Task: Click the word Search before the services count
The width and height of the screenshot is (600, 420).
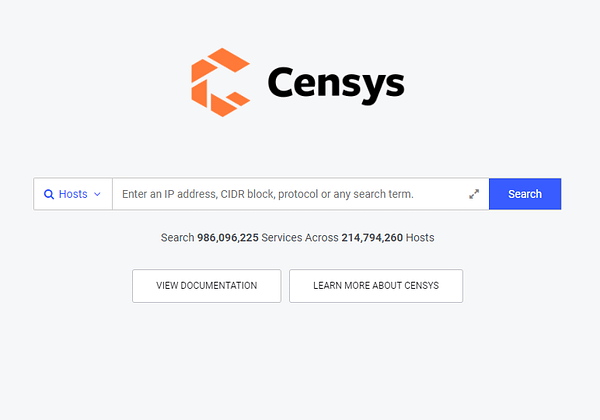Action: tap(178, 238)
